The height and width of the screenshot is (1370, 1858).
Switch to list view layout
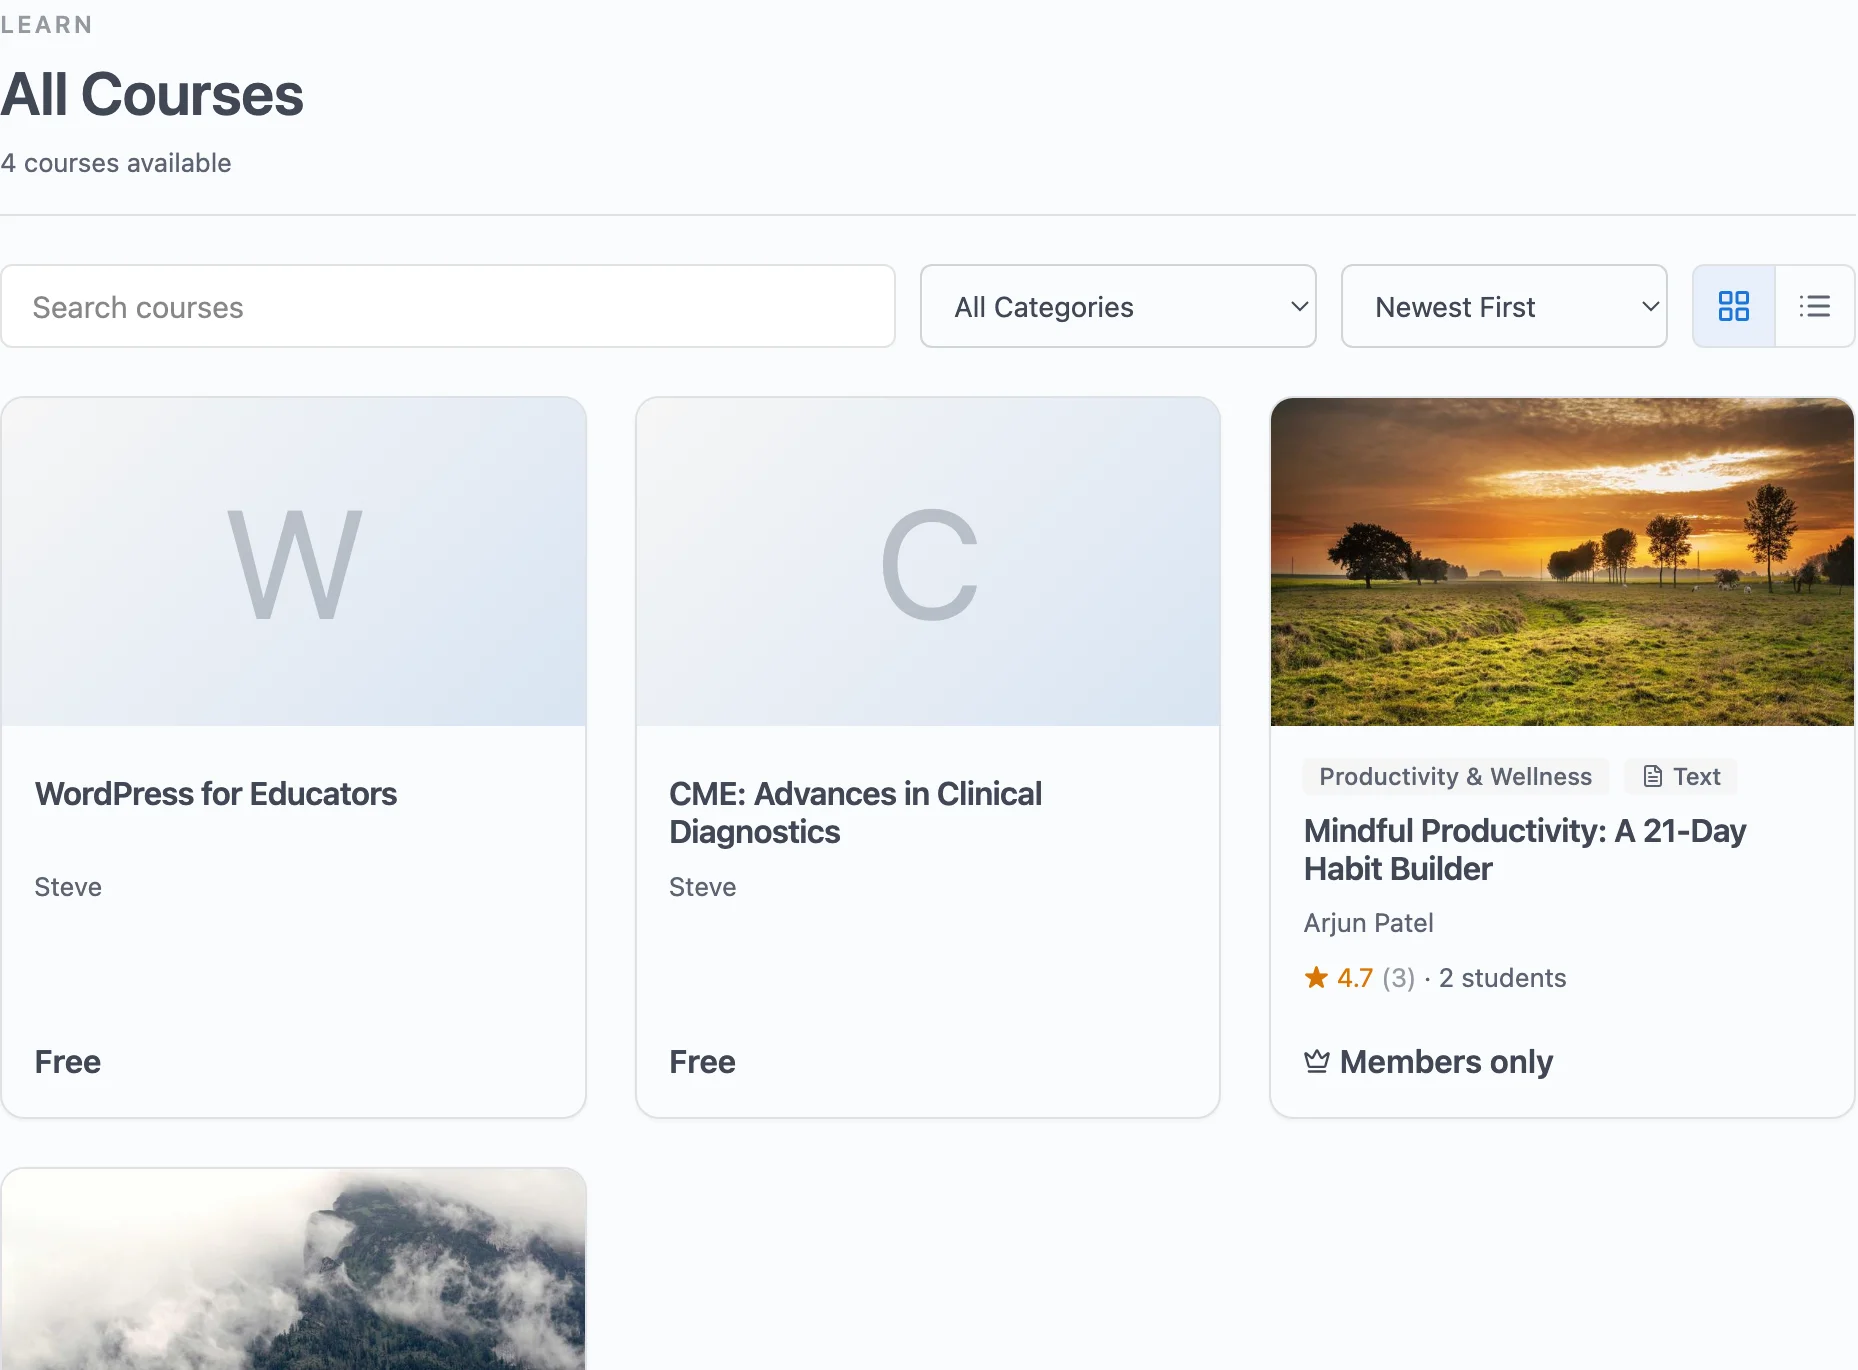tap(1814, 306)
